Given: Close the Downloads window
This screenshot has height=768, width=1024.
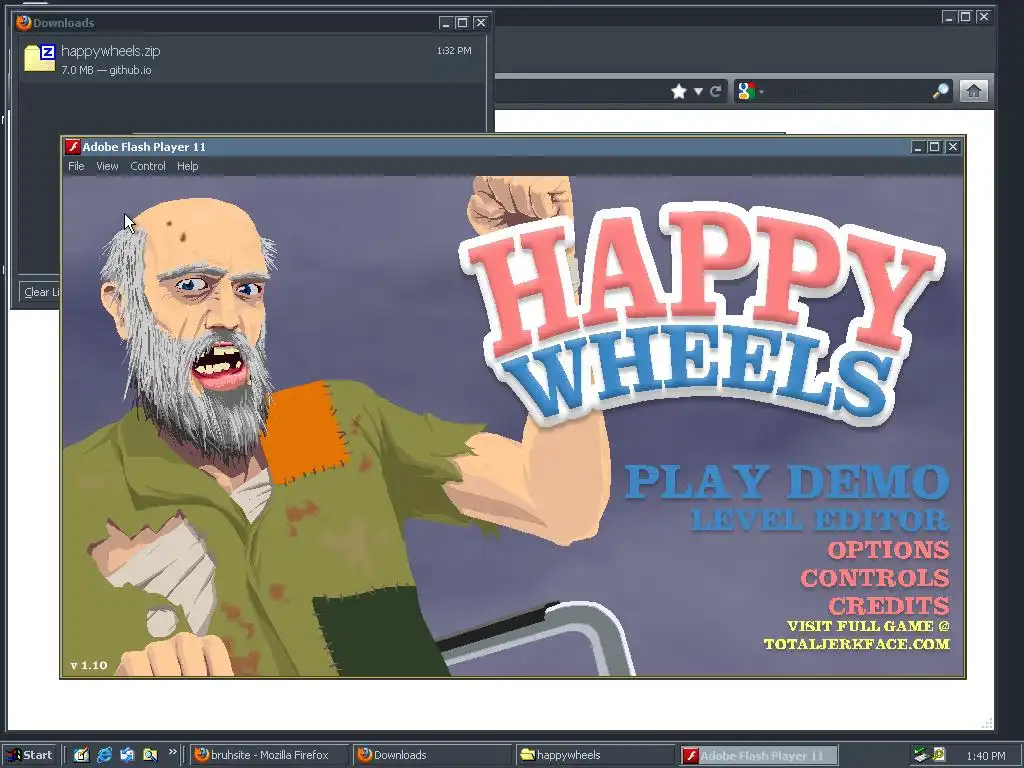Looking at the screenshot, I should tap(481, 23).
